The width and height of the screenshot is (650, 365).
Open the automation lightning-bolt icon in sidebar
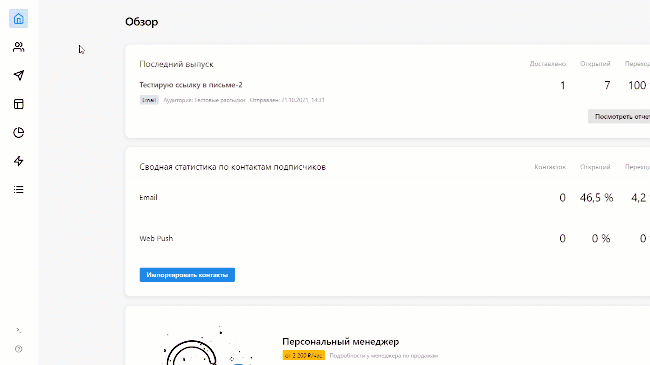tap(19, 161)
